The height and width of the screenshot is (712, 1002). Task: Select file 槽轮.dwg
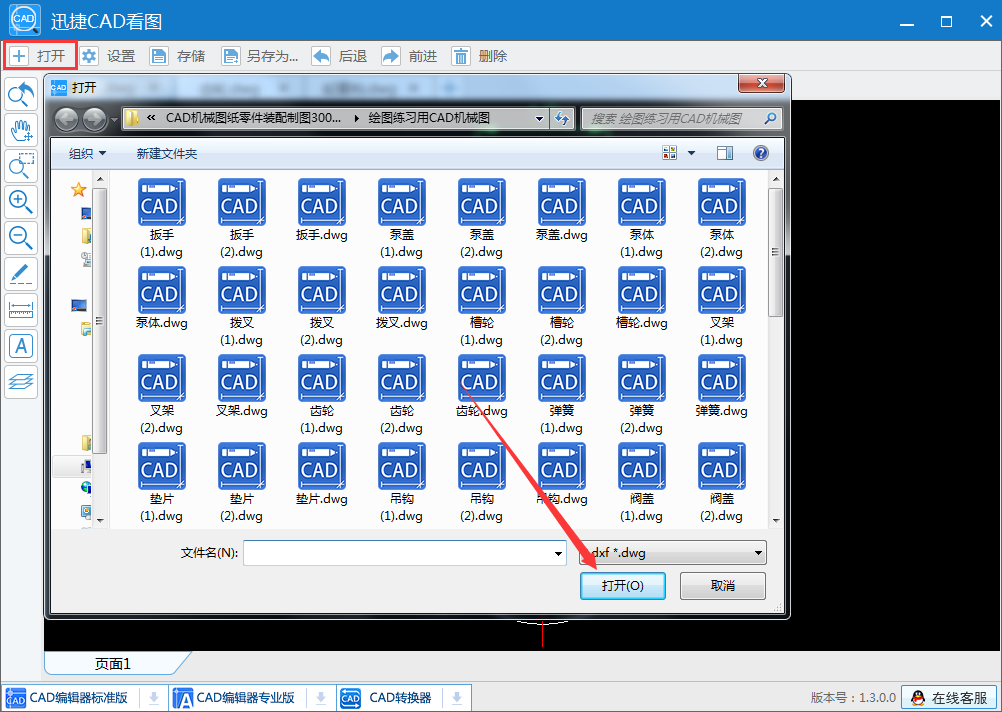pos(642,298)
